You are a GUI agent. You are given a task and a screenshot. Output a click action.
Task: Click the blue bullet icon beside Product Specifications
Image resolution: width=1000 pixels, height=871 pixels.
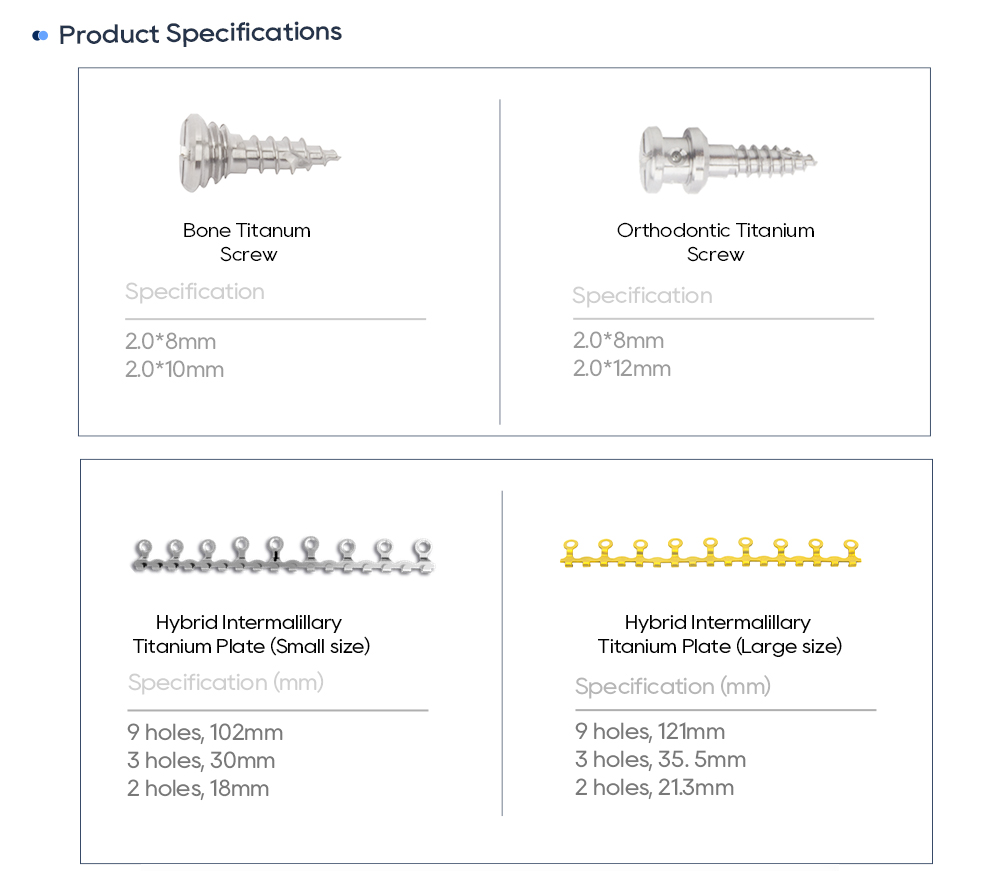40,36
